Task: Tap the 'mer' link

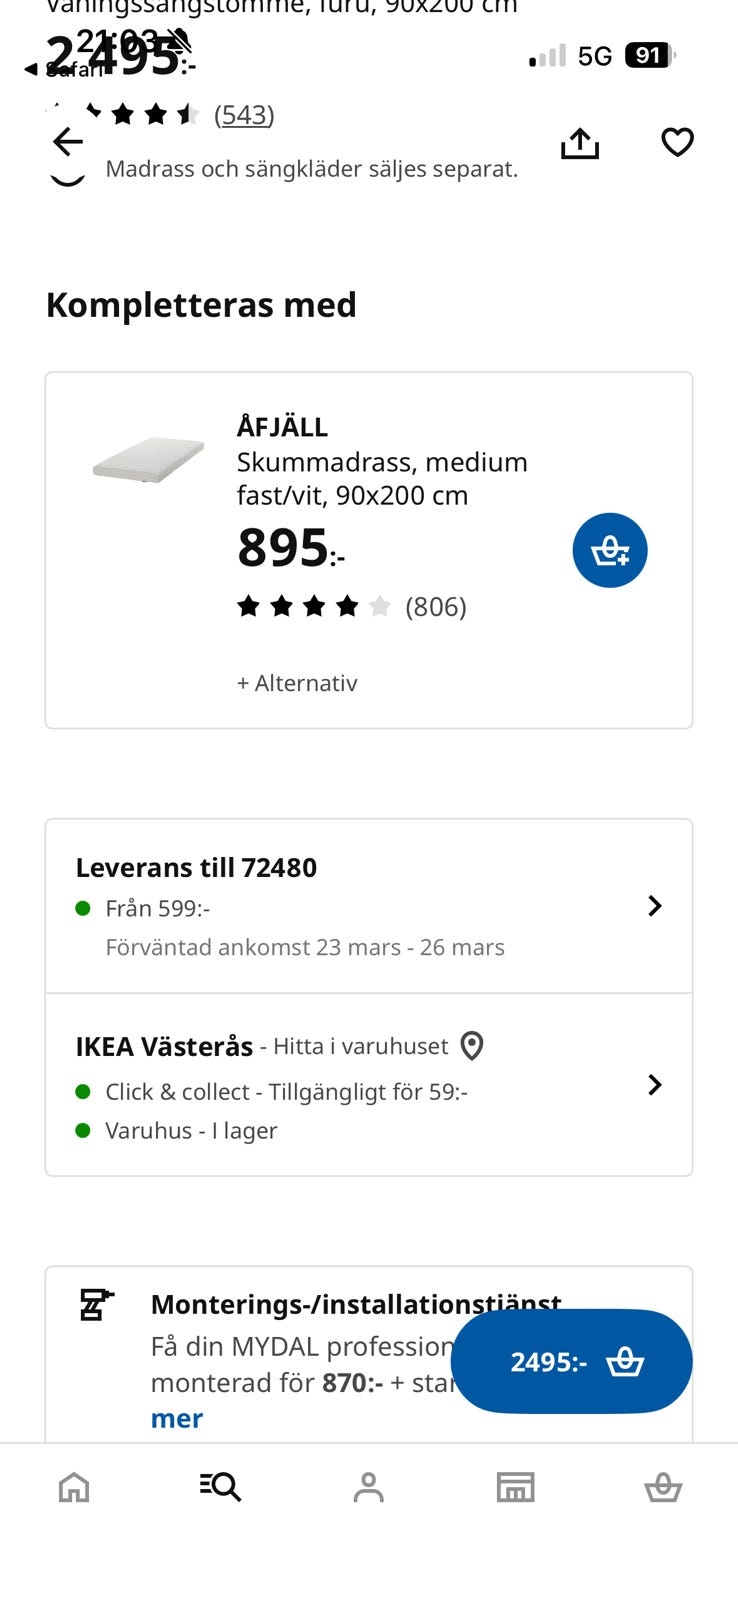Action: (176, 1419)
